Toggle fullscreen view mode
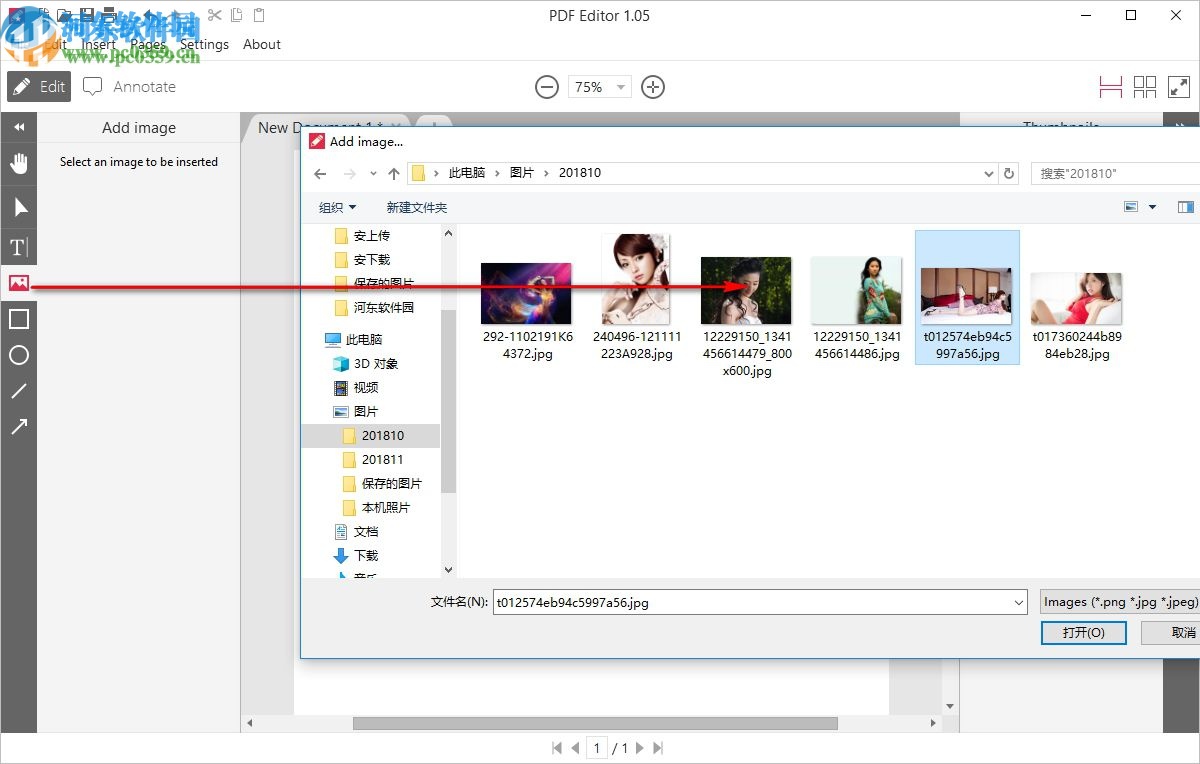Image resolution: width=1200 pixels, height=764 pixels. click(x=1180, y=86)
